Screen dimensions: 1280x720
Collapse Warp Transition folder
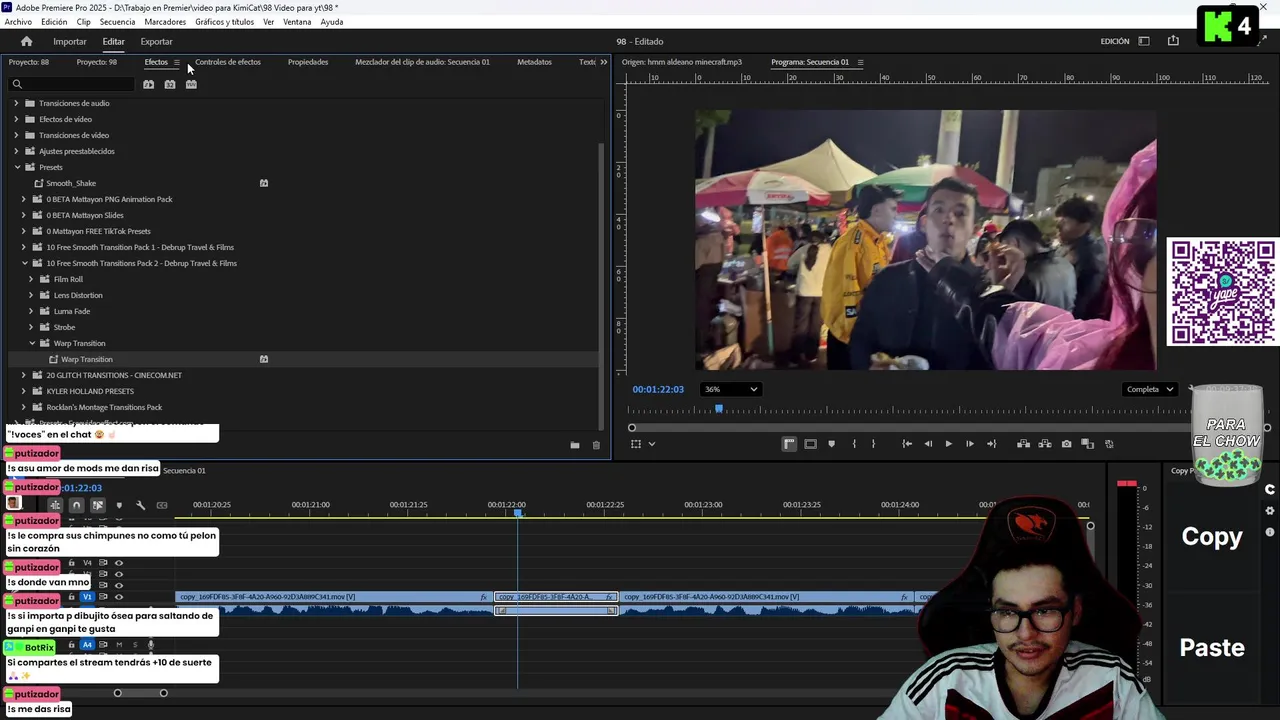point(32,343)
